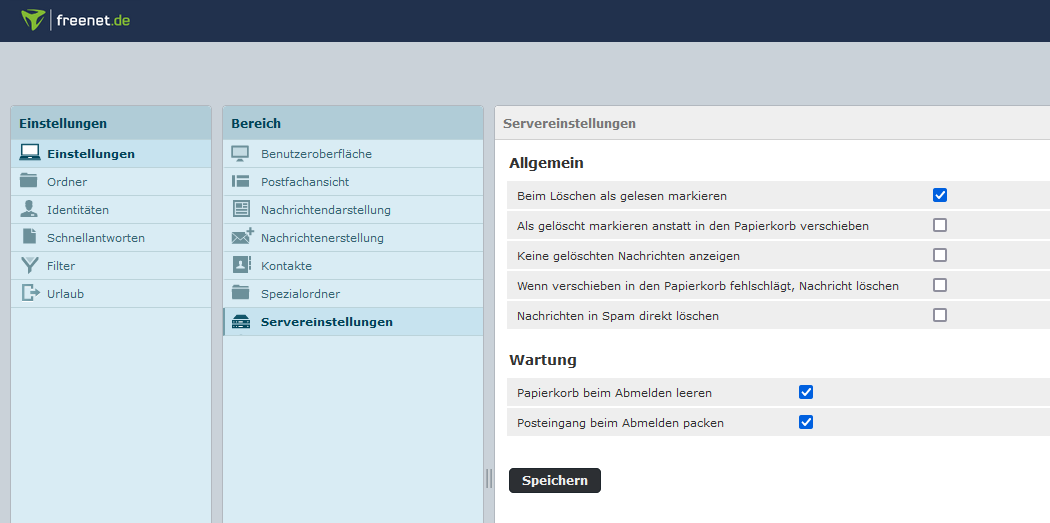The image size is (1050, 523).
Task: Select the Spezialordner folder icon
Action: 241,293
